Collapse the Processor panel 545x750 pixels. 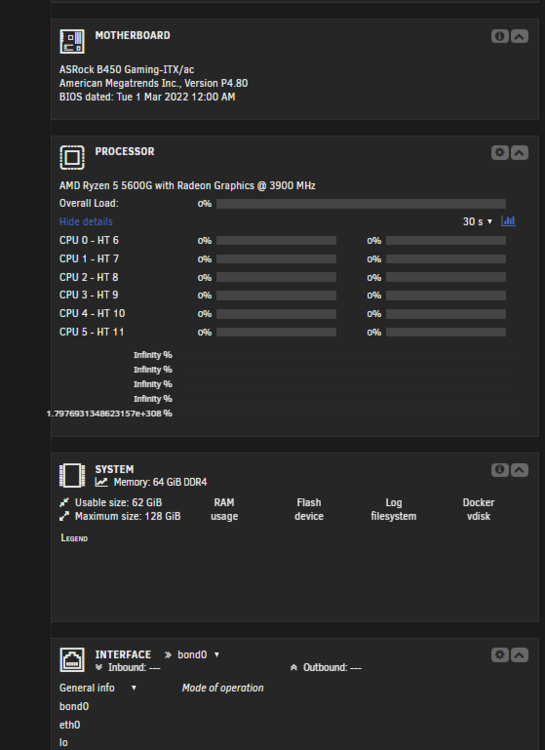(x=520, y=153)
